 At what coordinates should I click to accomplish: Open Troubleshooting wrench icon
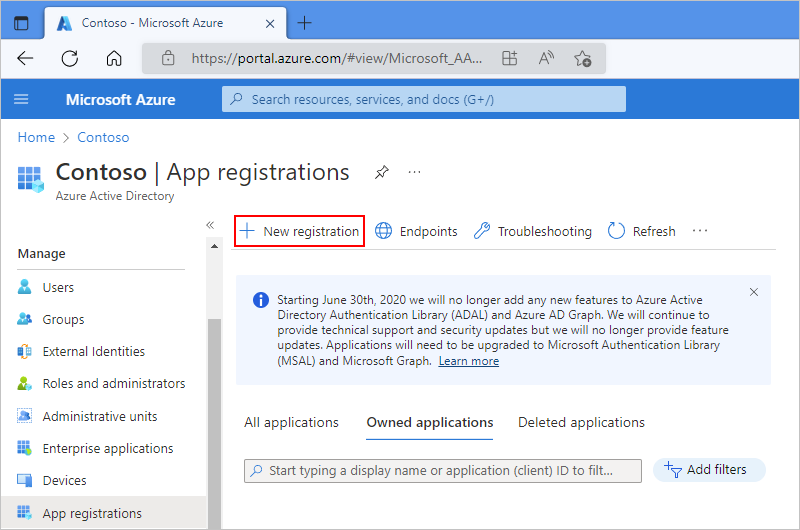click(482, 231)
